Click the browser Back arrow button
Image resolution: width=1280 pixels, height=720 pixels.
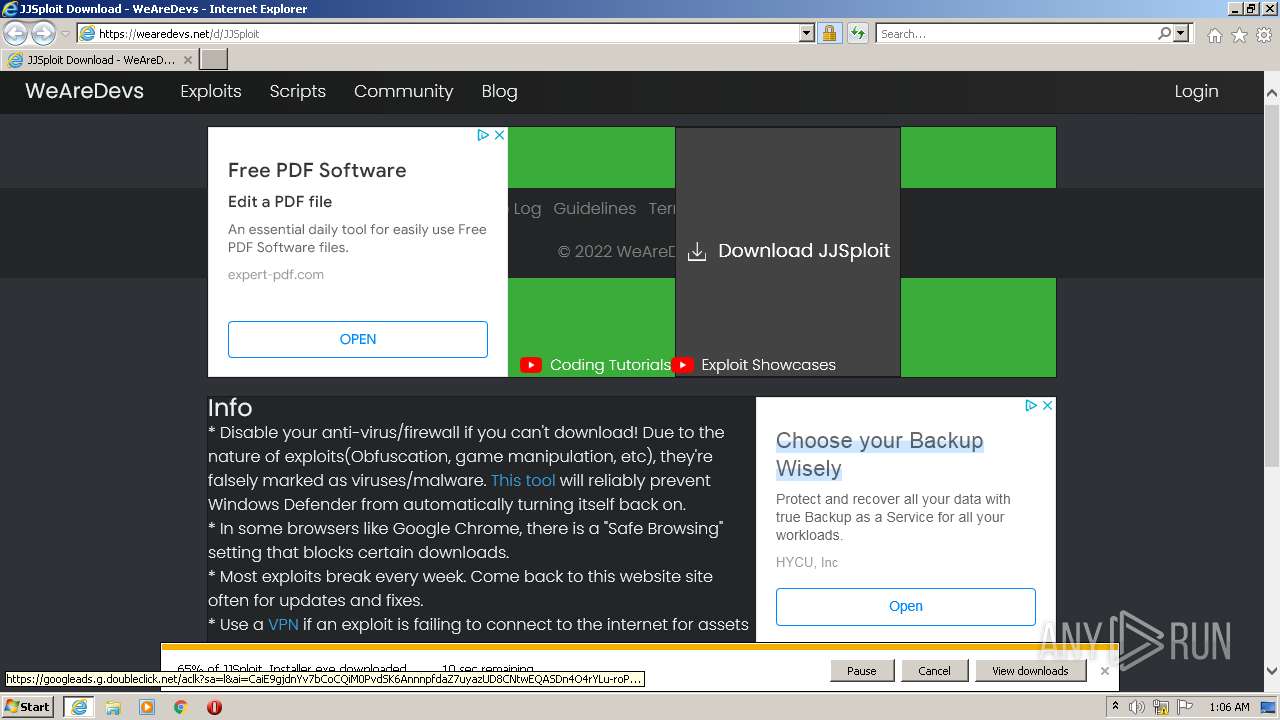15,33
